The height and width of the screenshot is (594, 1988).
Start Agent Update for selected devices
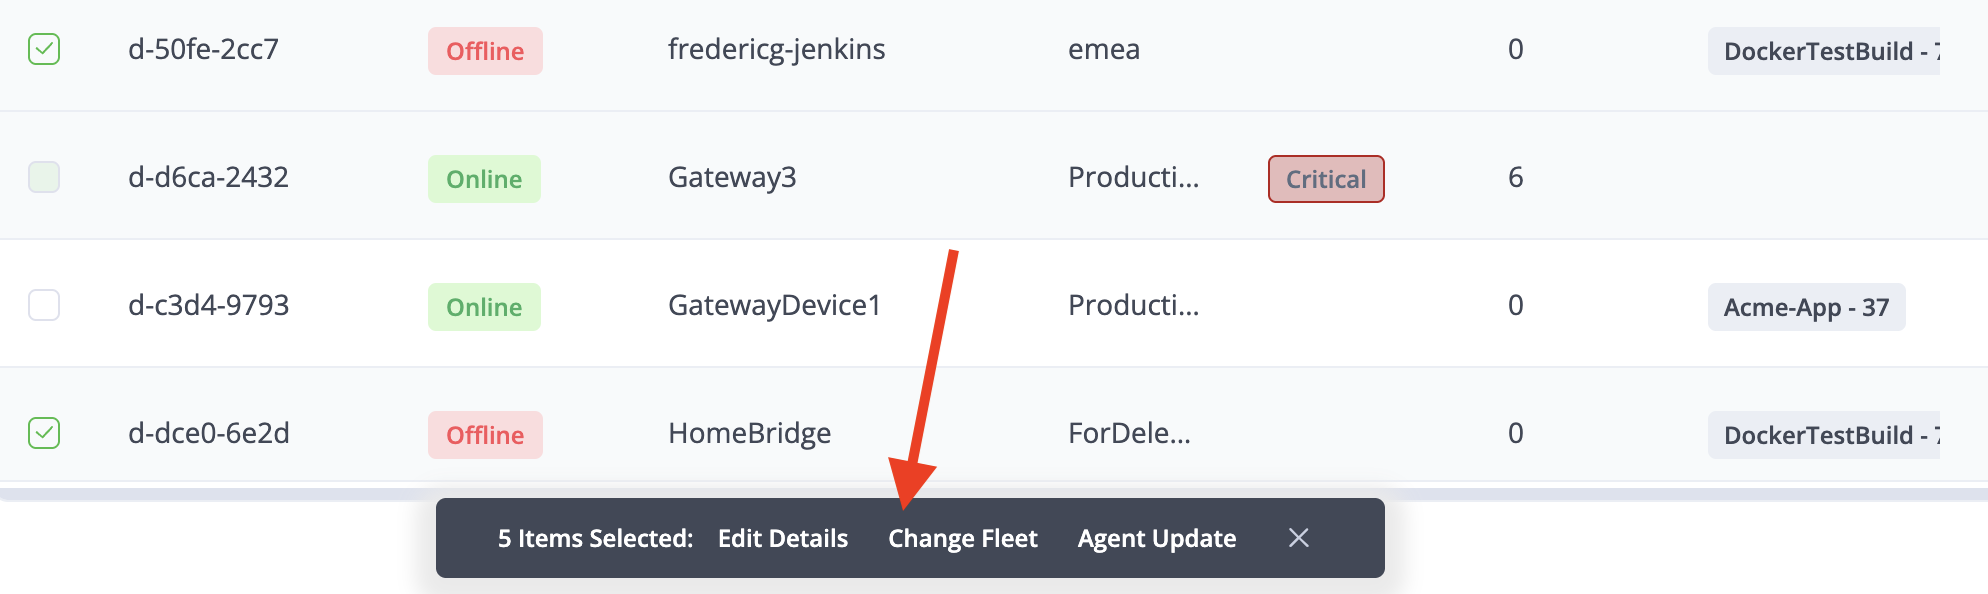pyautogui.click(x=1156, y=538)
